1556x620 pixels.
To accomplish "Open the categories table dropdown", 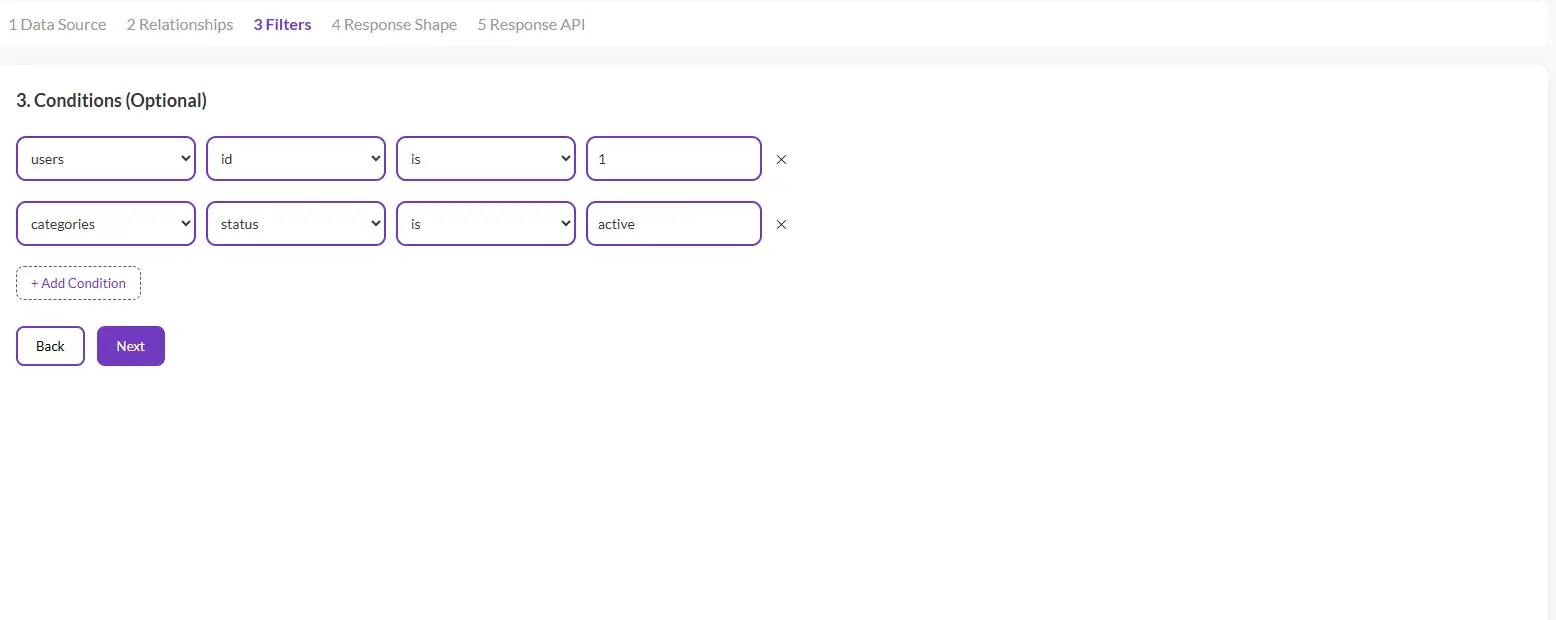I will (106, 224).
